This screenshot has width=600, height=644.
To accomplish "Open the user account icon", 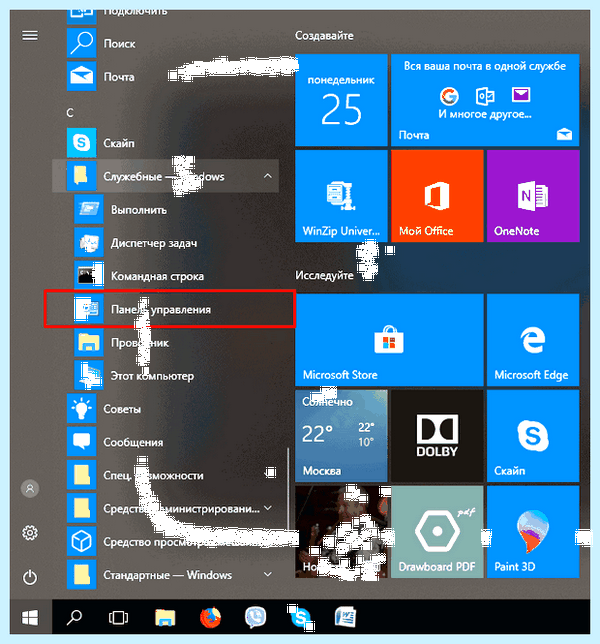I will 30,489.
